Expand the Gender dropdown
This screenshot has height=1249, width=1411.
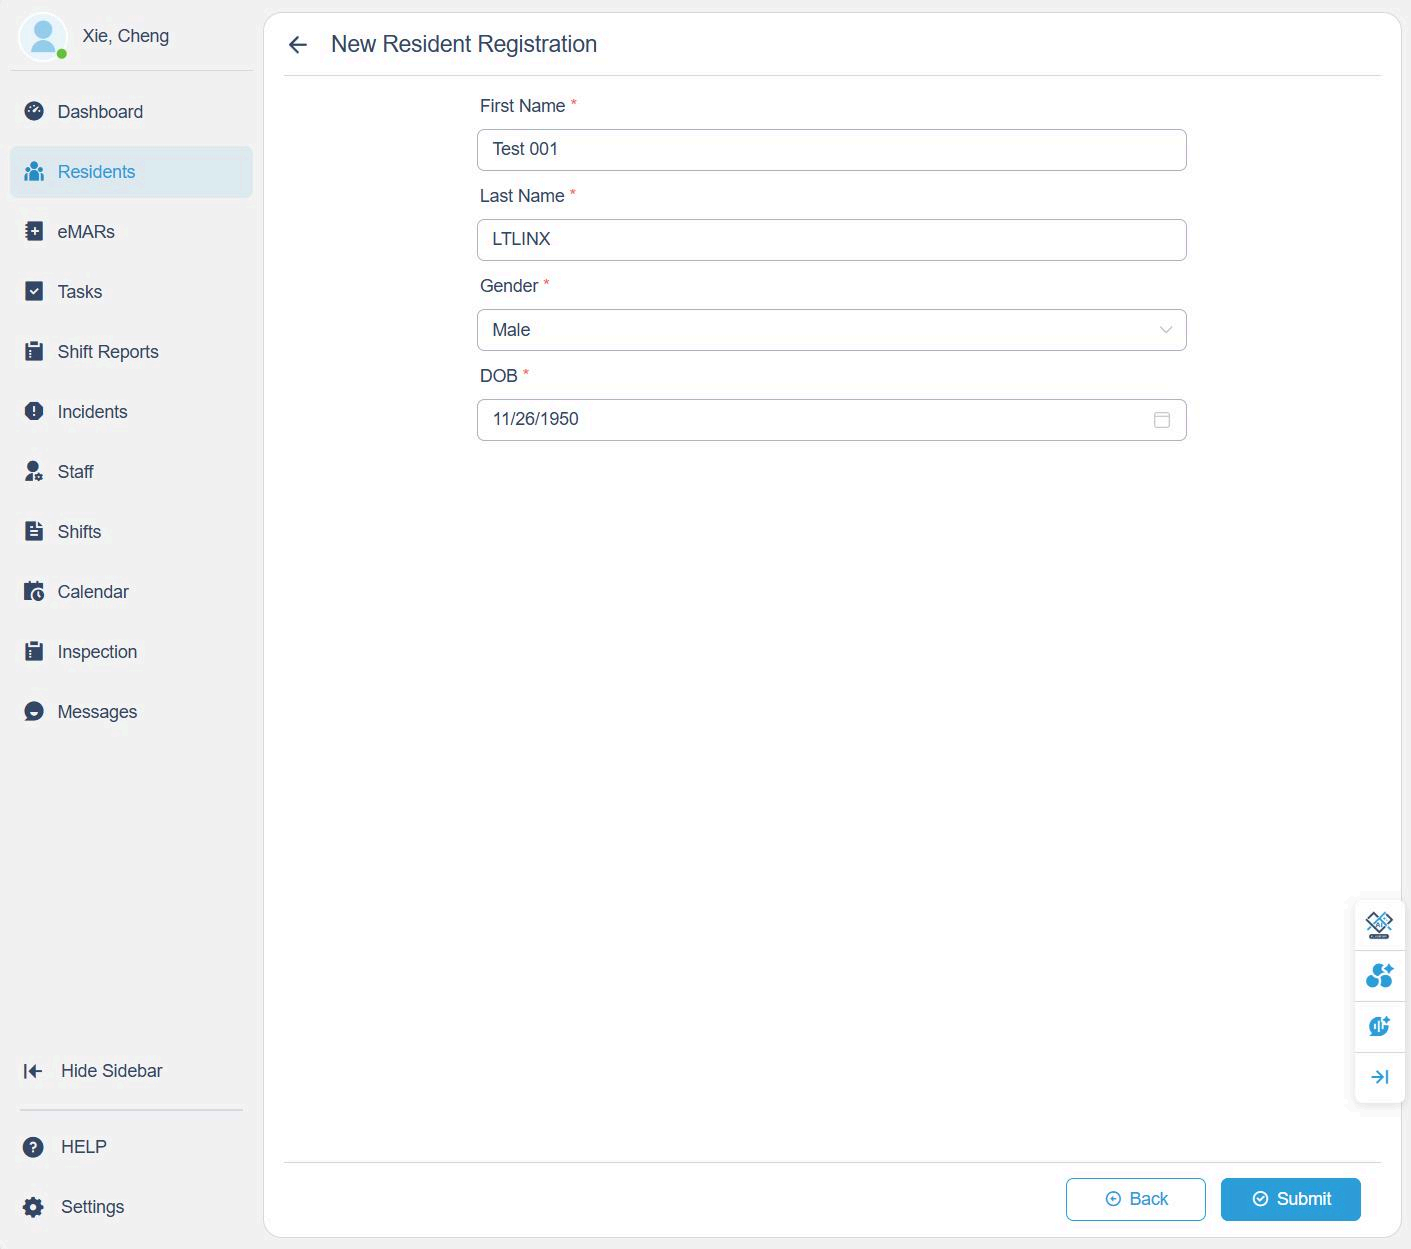pyautogui.click(x=830, y=330)
